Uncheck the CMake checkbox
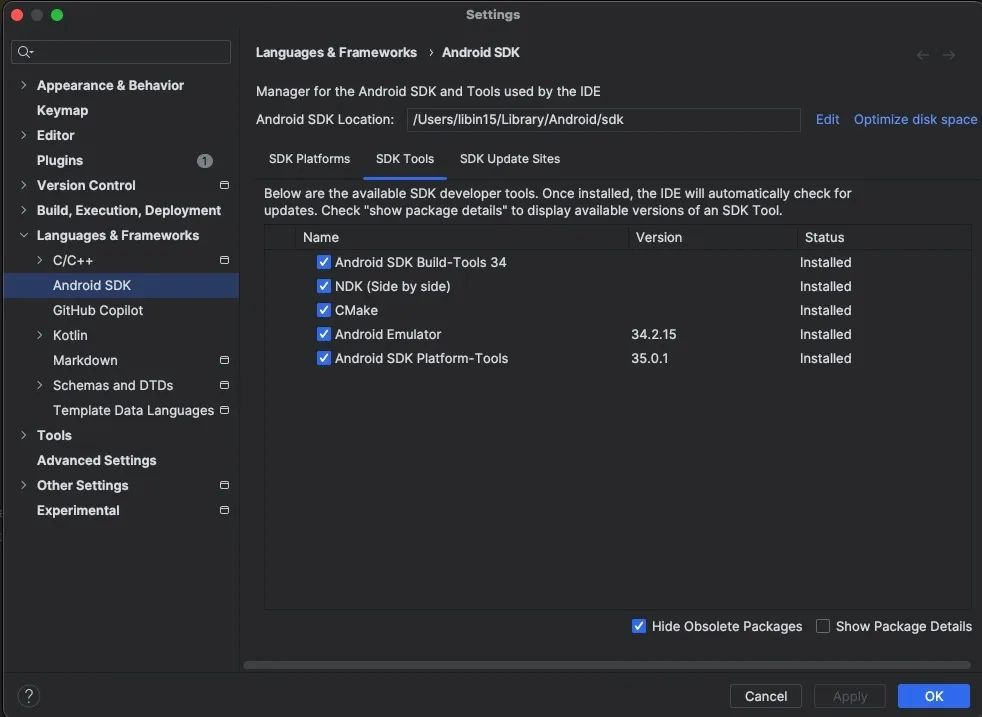This screenshot has width=982, height=717. click(x=324, y=310)
